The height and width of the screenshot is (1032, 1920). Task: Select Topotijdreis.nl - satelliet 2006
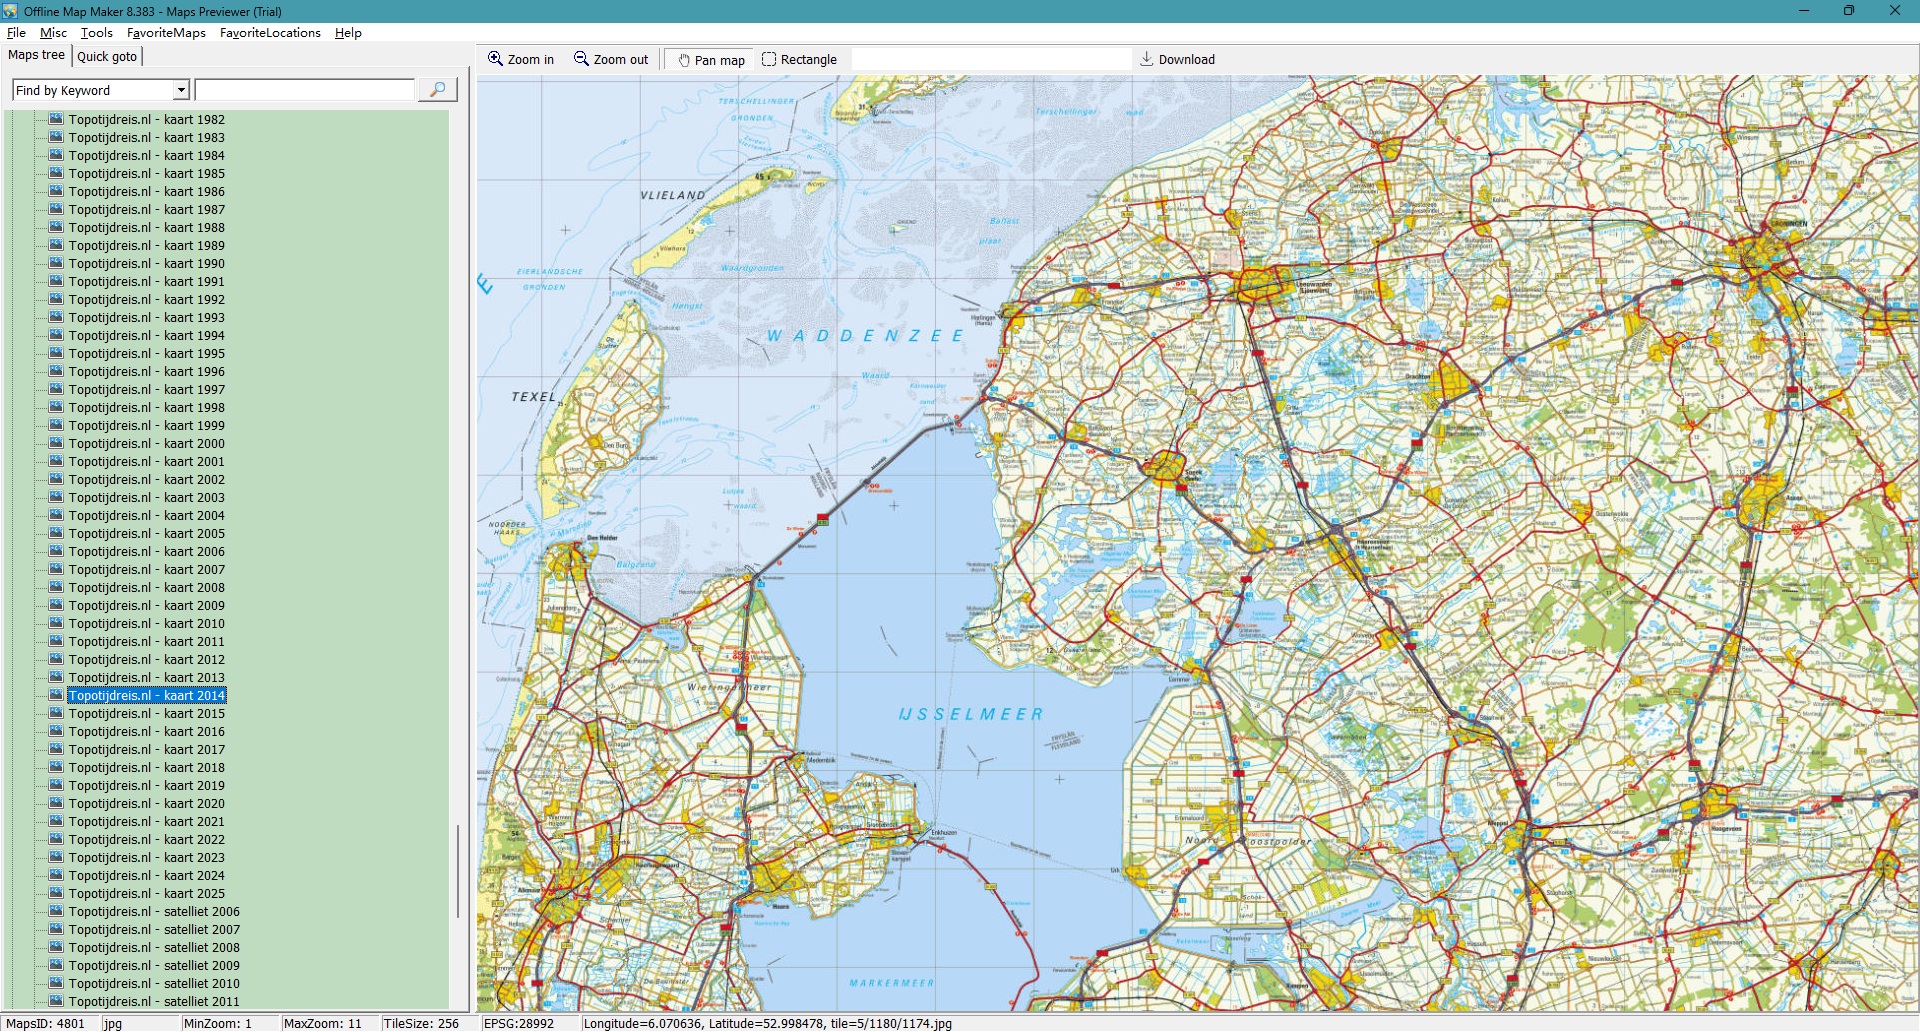(x=154, y=912)
